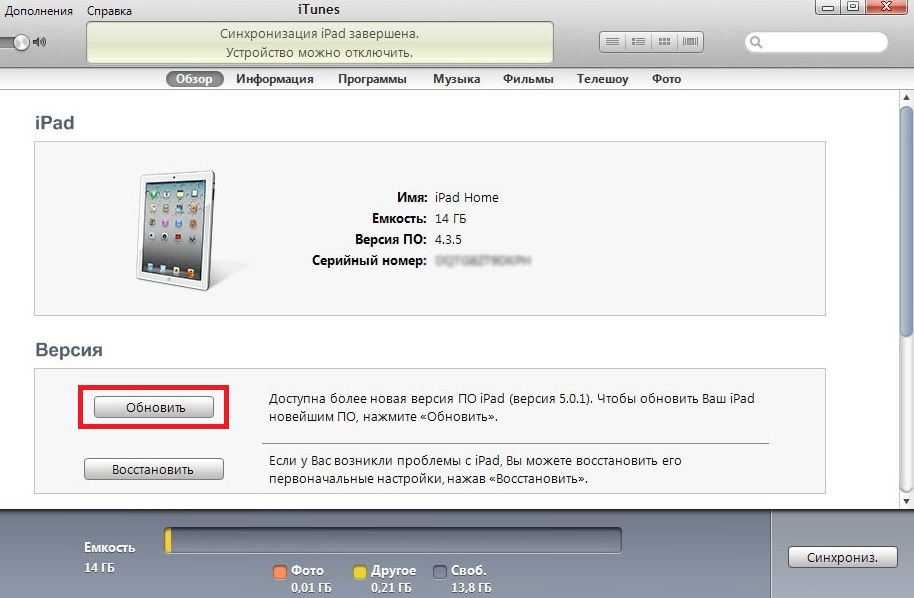The image size is (914, 598).
Task: Click the Обновить button
Action: [154, 407]
